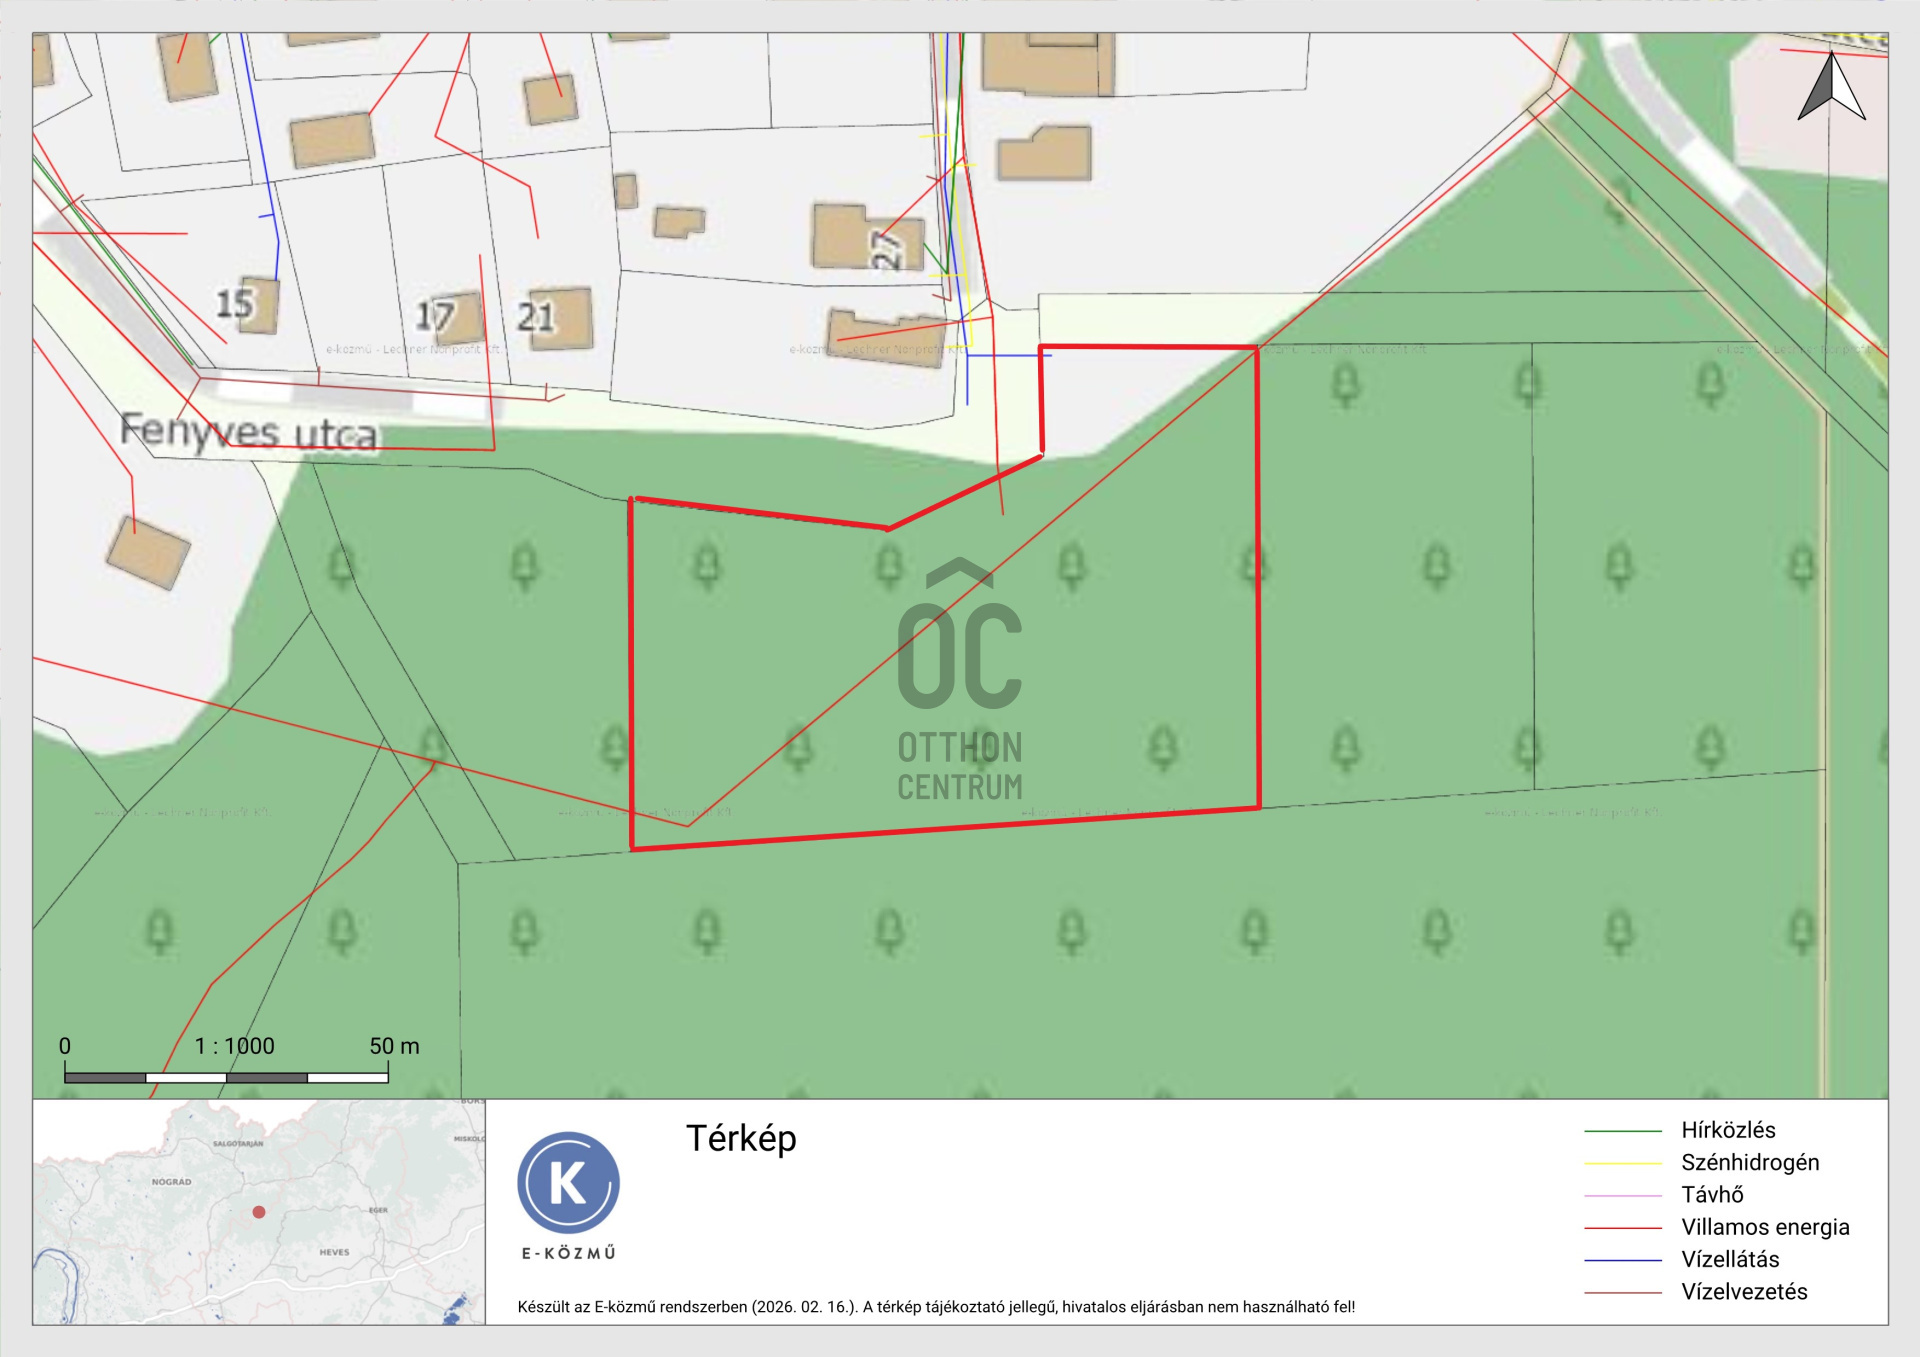Click the Térkép title text
The image size is (1920, 1357).
741,1138
